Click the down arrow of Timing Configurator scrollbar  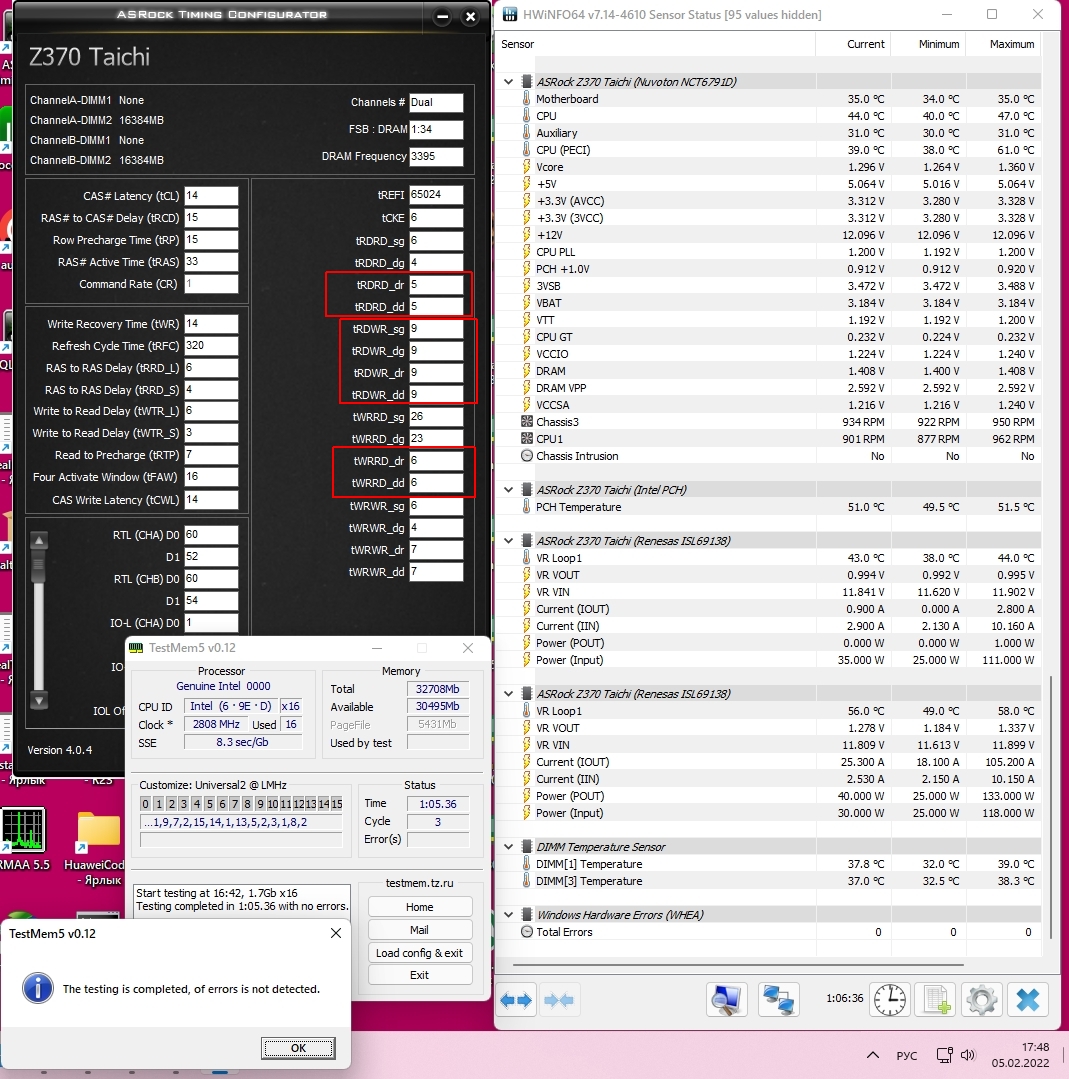point(39,701)
